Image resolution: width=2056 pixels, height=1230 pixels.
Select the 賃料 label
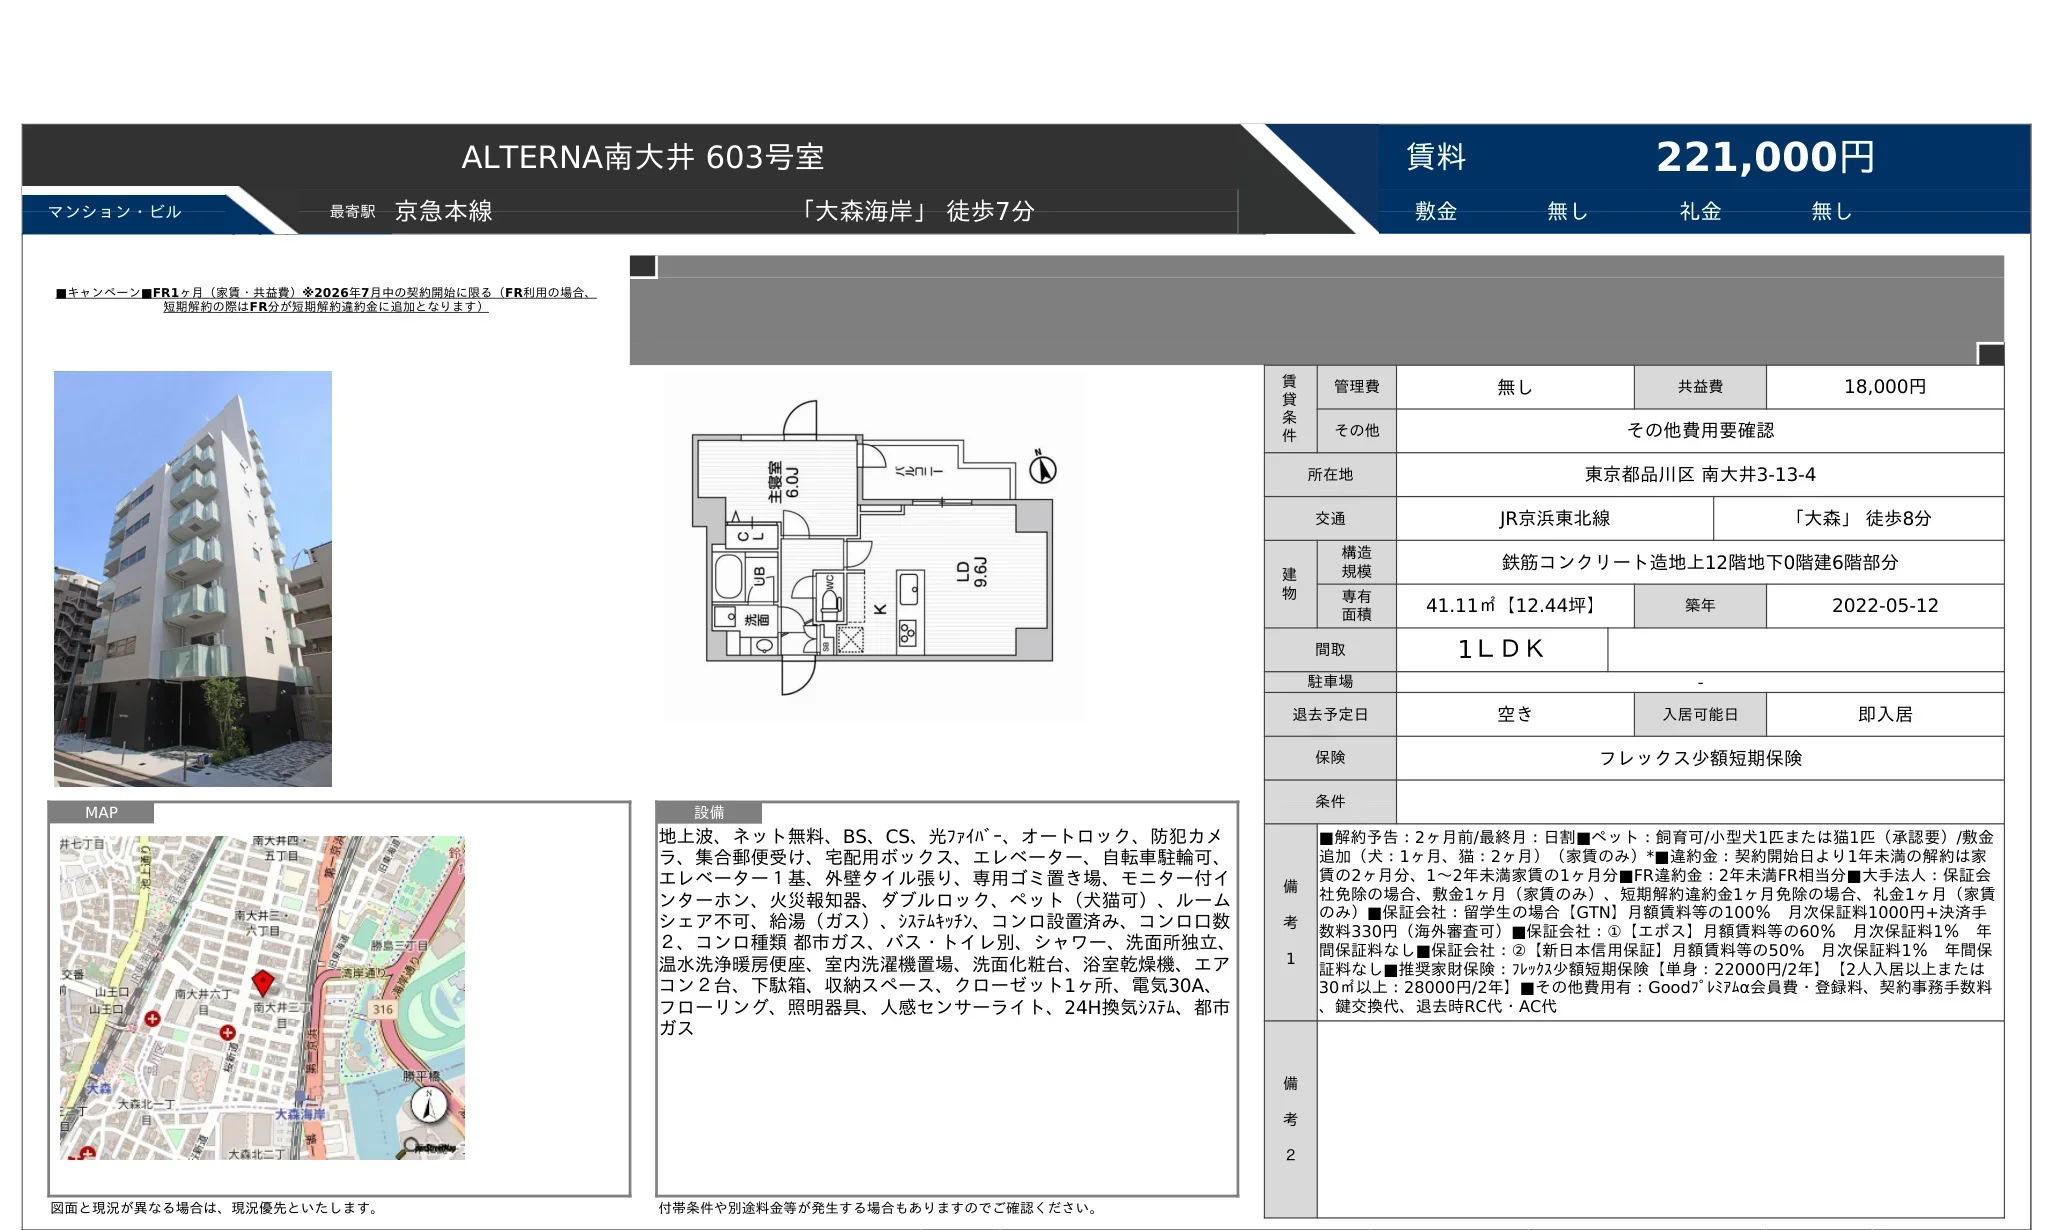click(x=1436, y=157)
